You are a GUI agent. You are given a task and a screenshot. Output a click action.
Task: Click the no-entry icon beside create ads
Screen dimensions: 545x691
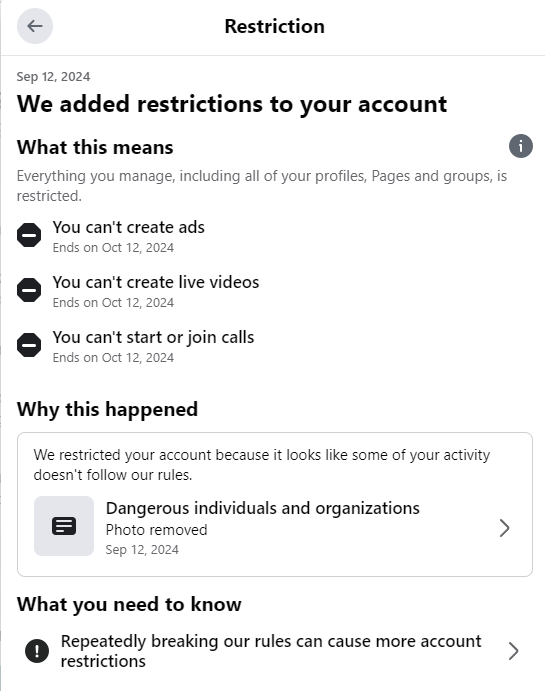click(x=29, y=234)
